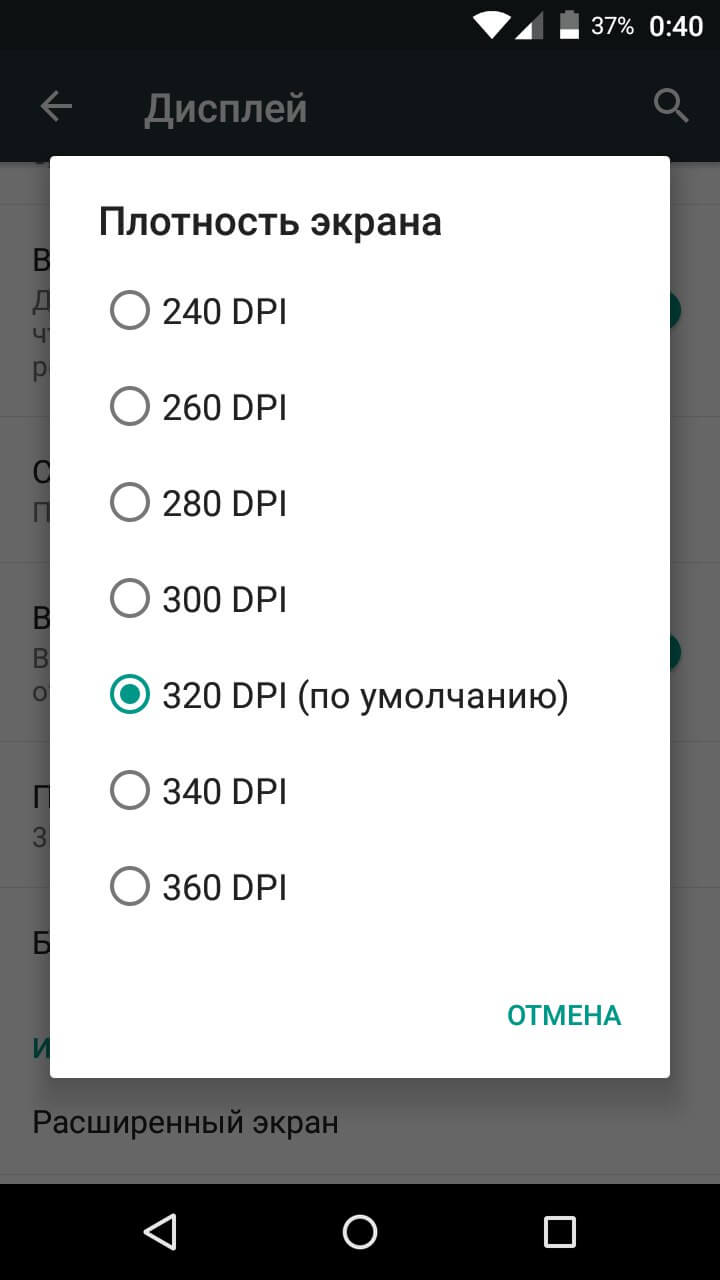Select 320 DPI (по умолчанию) option
This screenshot has width=720, height=1280.
coord(130,696)
